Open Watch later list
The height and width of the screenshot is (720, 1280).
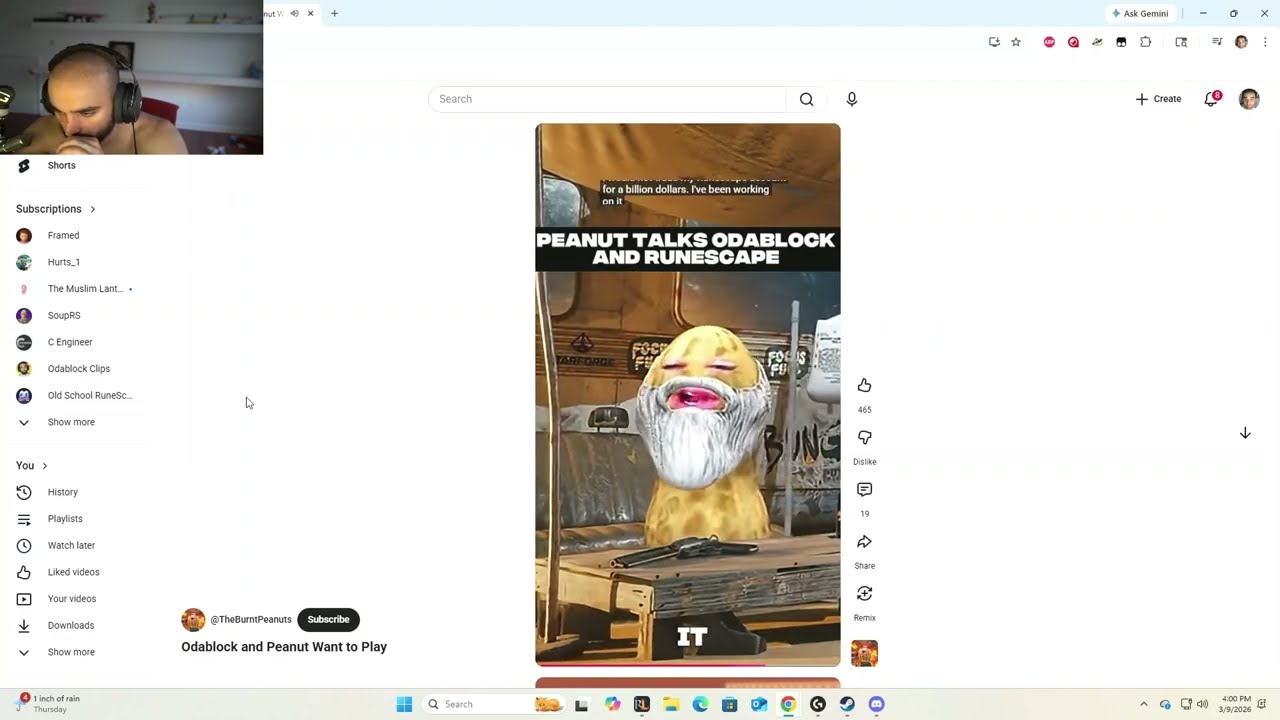71,546
